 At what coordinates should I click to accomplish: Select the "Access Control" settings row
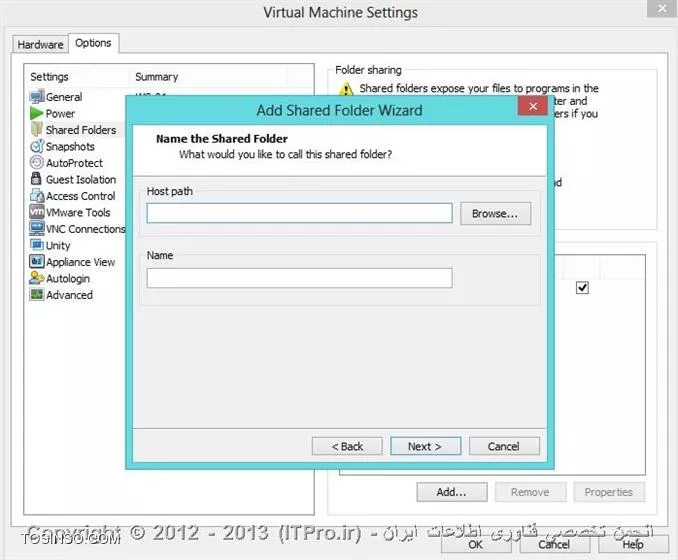pyautogui.click(x=77, y=195)
